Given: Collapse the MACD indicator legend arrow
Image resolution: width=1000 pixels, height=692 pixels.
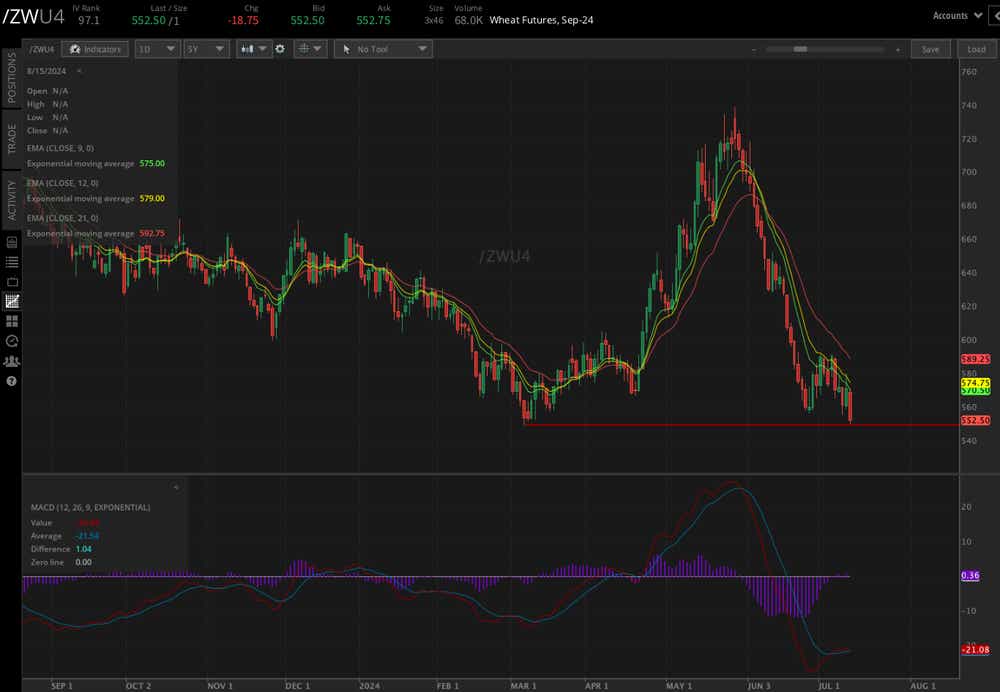Looking at the screenshot, I should pos(176,487).
